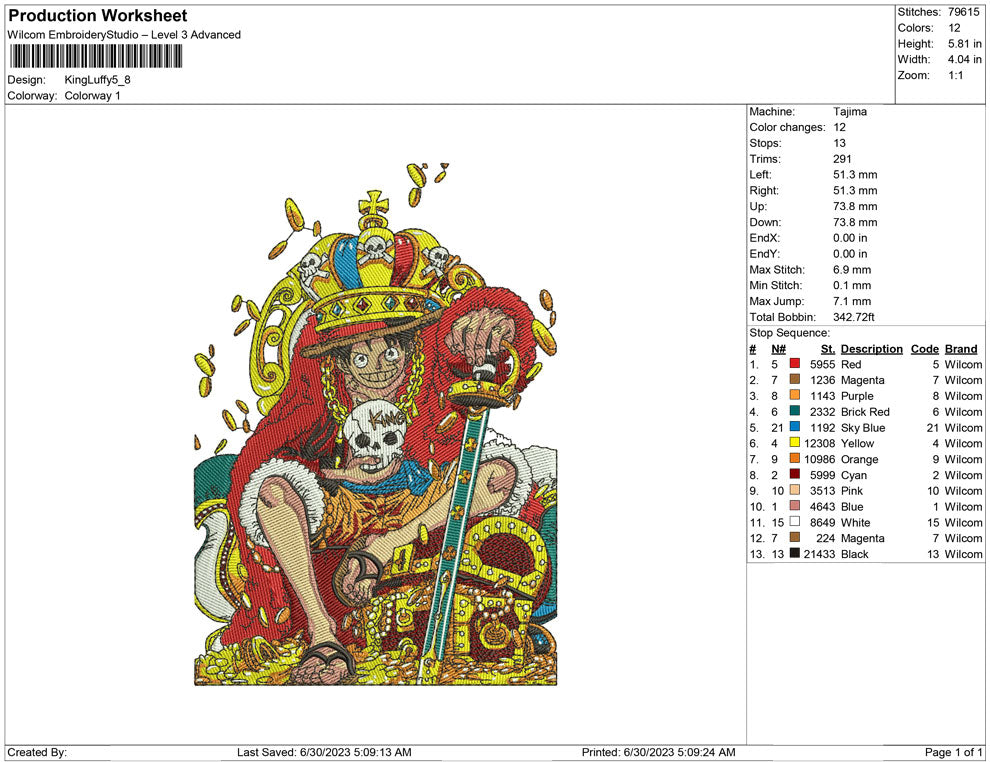
Task: Click the underlined N# column header
Action: 778,349
